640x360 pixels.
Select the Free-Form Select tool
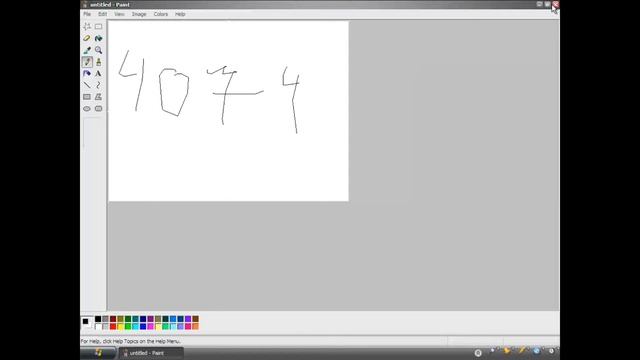coord(87,27)
